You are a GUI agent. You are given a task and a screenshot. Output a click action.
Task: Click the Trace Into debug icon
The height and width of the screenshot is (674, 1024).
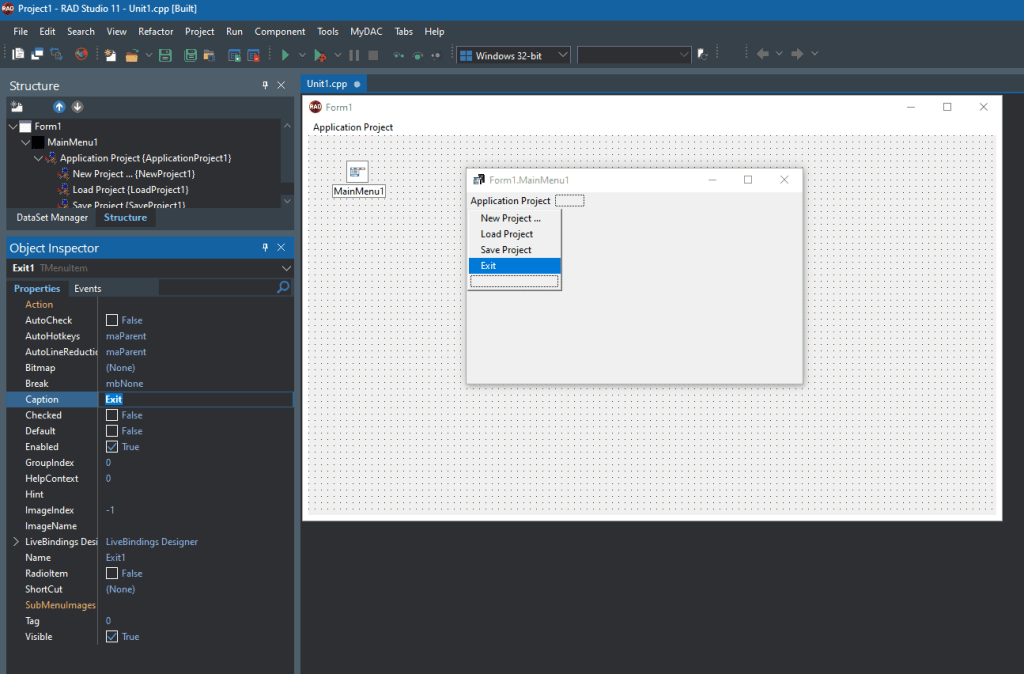click(x=398, y=56)
